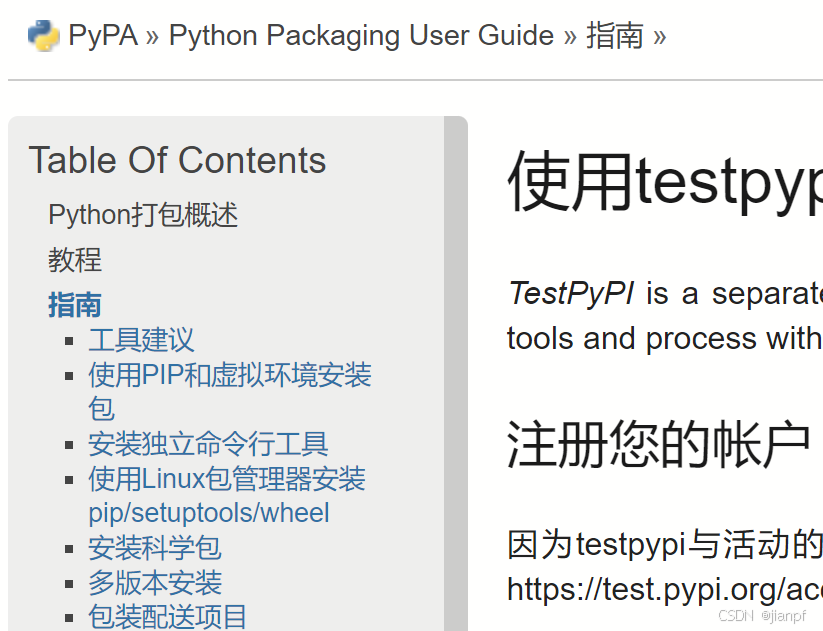Open Python Packaging User Guide breadcrumb
Screen dimensions: 823x631
click(361, 36)
